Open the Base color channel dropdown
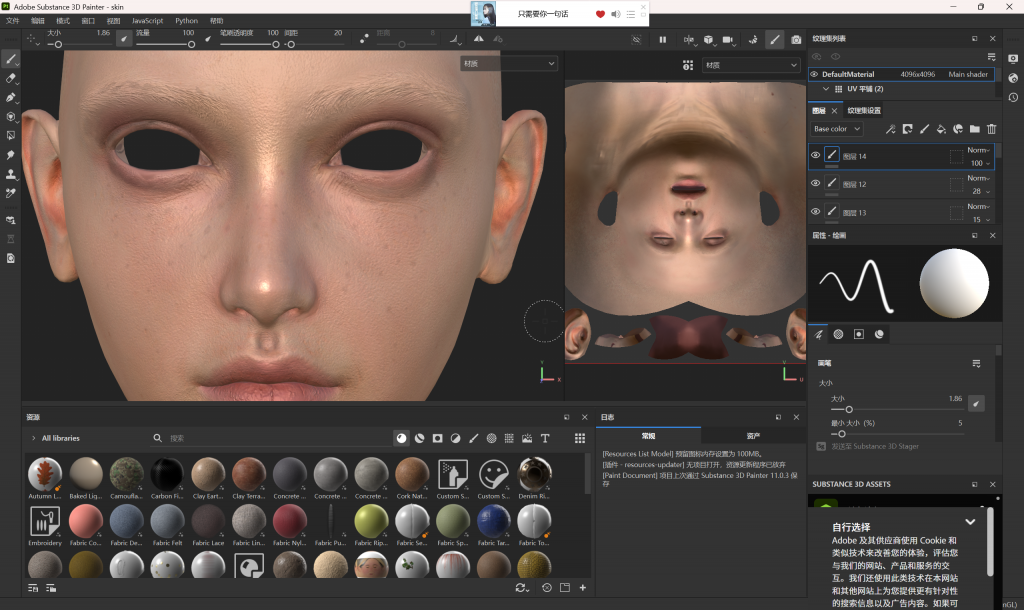Viewport: 1024px width, 610px height. coord(837,129)
